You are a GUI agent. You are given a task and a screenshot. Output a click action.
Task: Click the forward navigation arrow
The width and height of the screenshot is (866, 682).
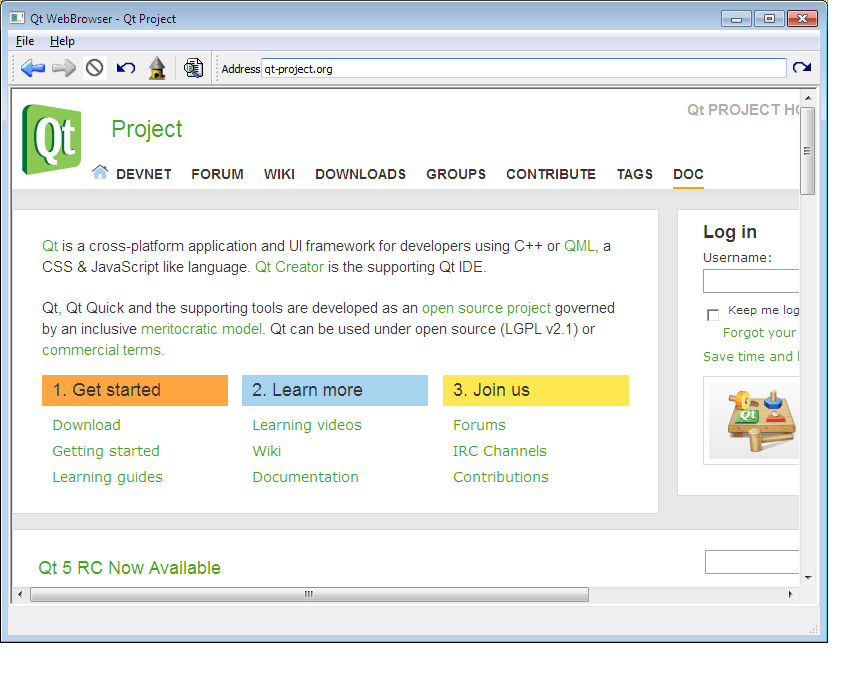[62, 67]
